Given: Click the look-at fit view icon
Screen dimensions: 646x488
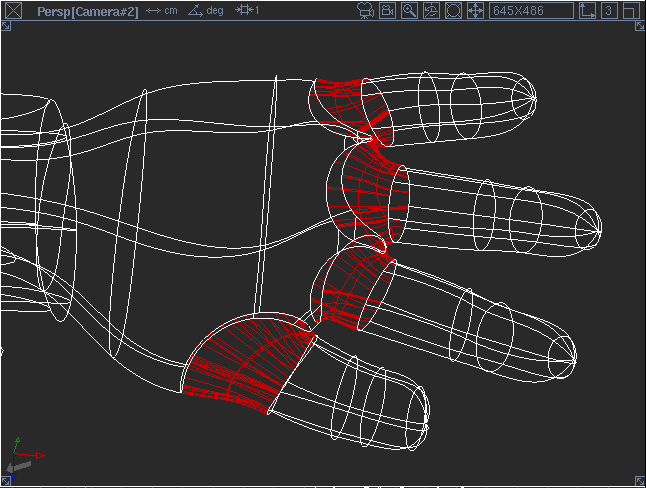Looking at the screenshot, I should pyautogui.click(x=453, y=11).
